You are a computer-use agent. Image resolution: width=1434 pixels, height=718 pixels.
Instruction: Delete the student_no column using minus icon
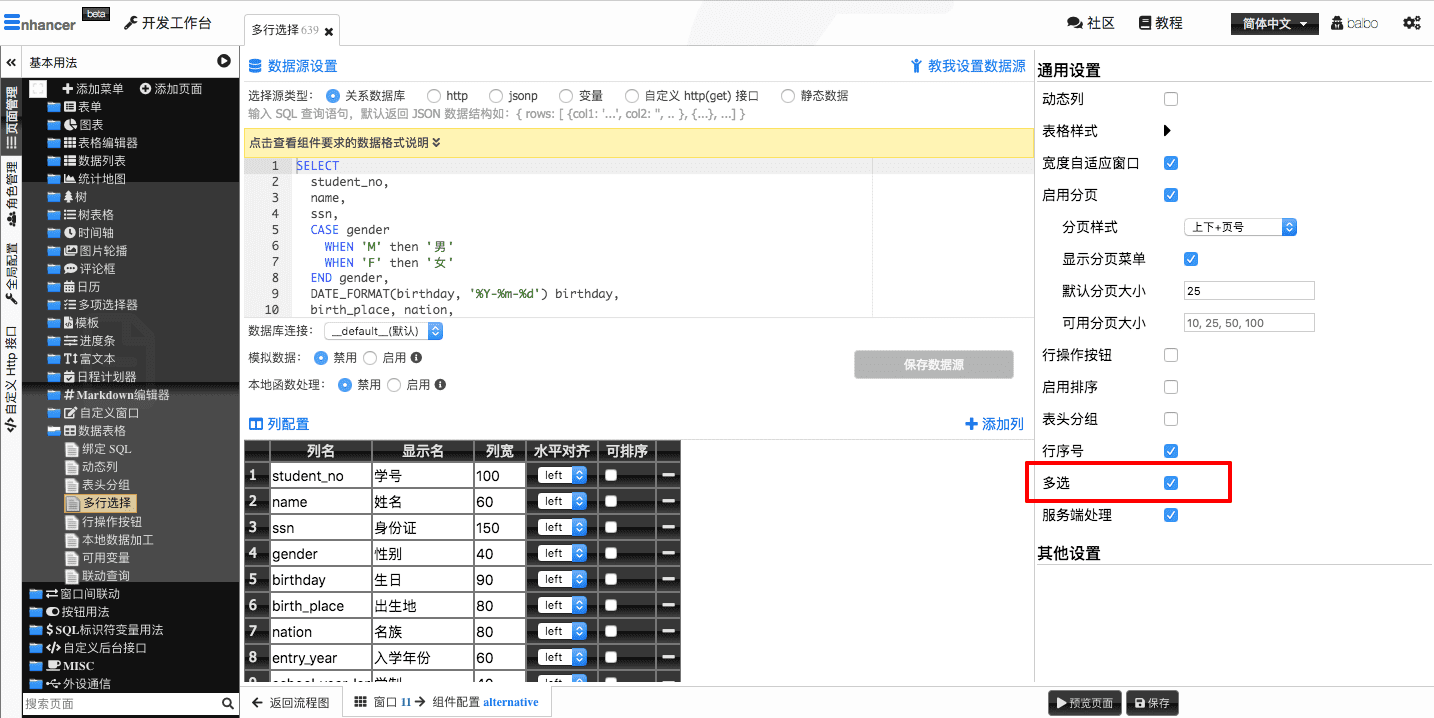pos(667,476)
